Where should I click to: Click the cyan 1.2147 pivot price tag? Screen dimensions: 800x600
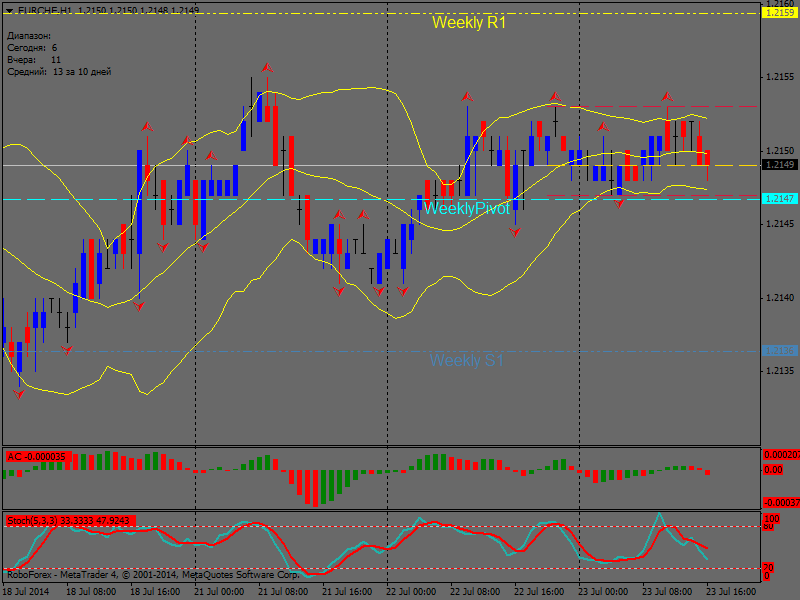778,199
